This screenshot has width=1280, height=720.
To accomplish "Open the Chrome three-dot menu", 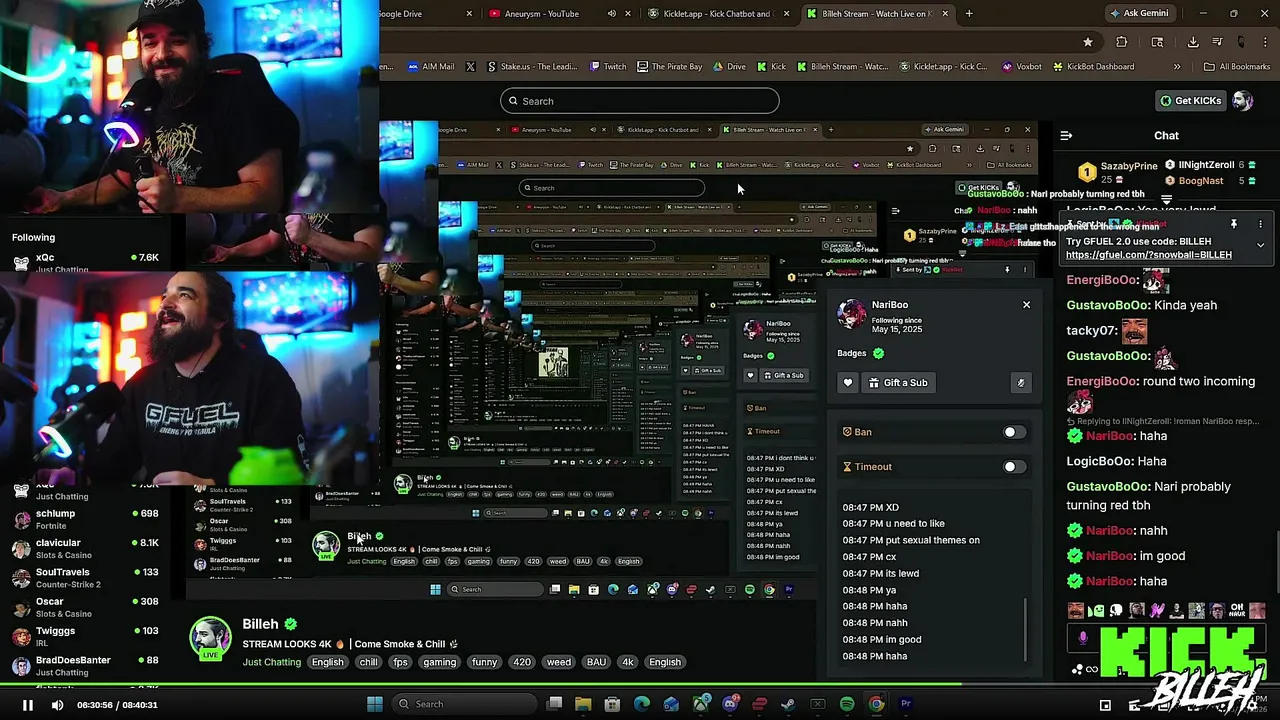I will [1266, 42].
